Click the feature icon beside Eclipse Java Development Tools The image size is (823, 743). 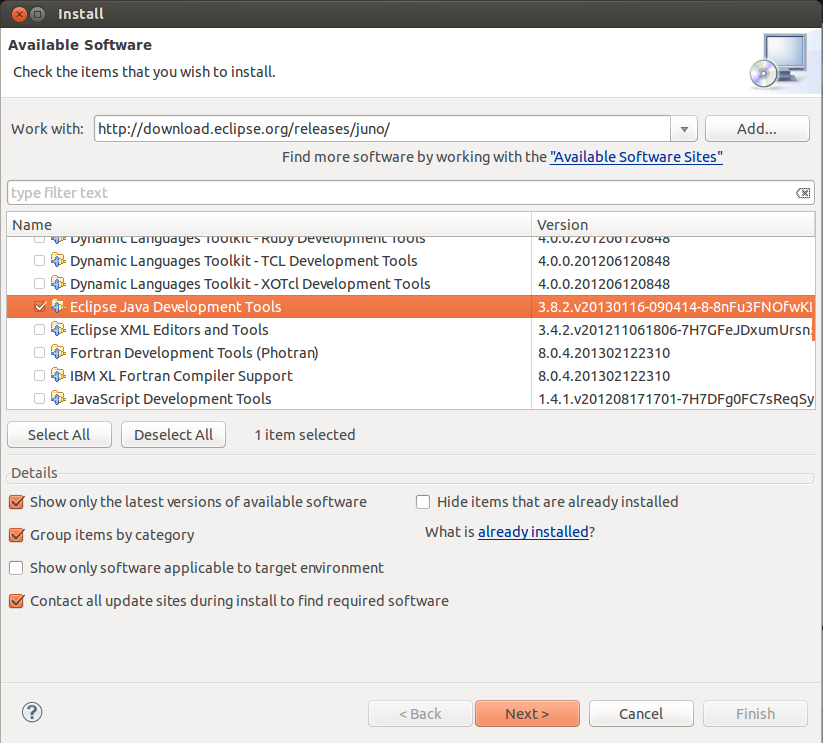(58, 306)
